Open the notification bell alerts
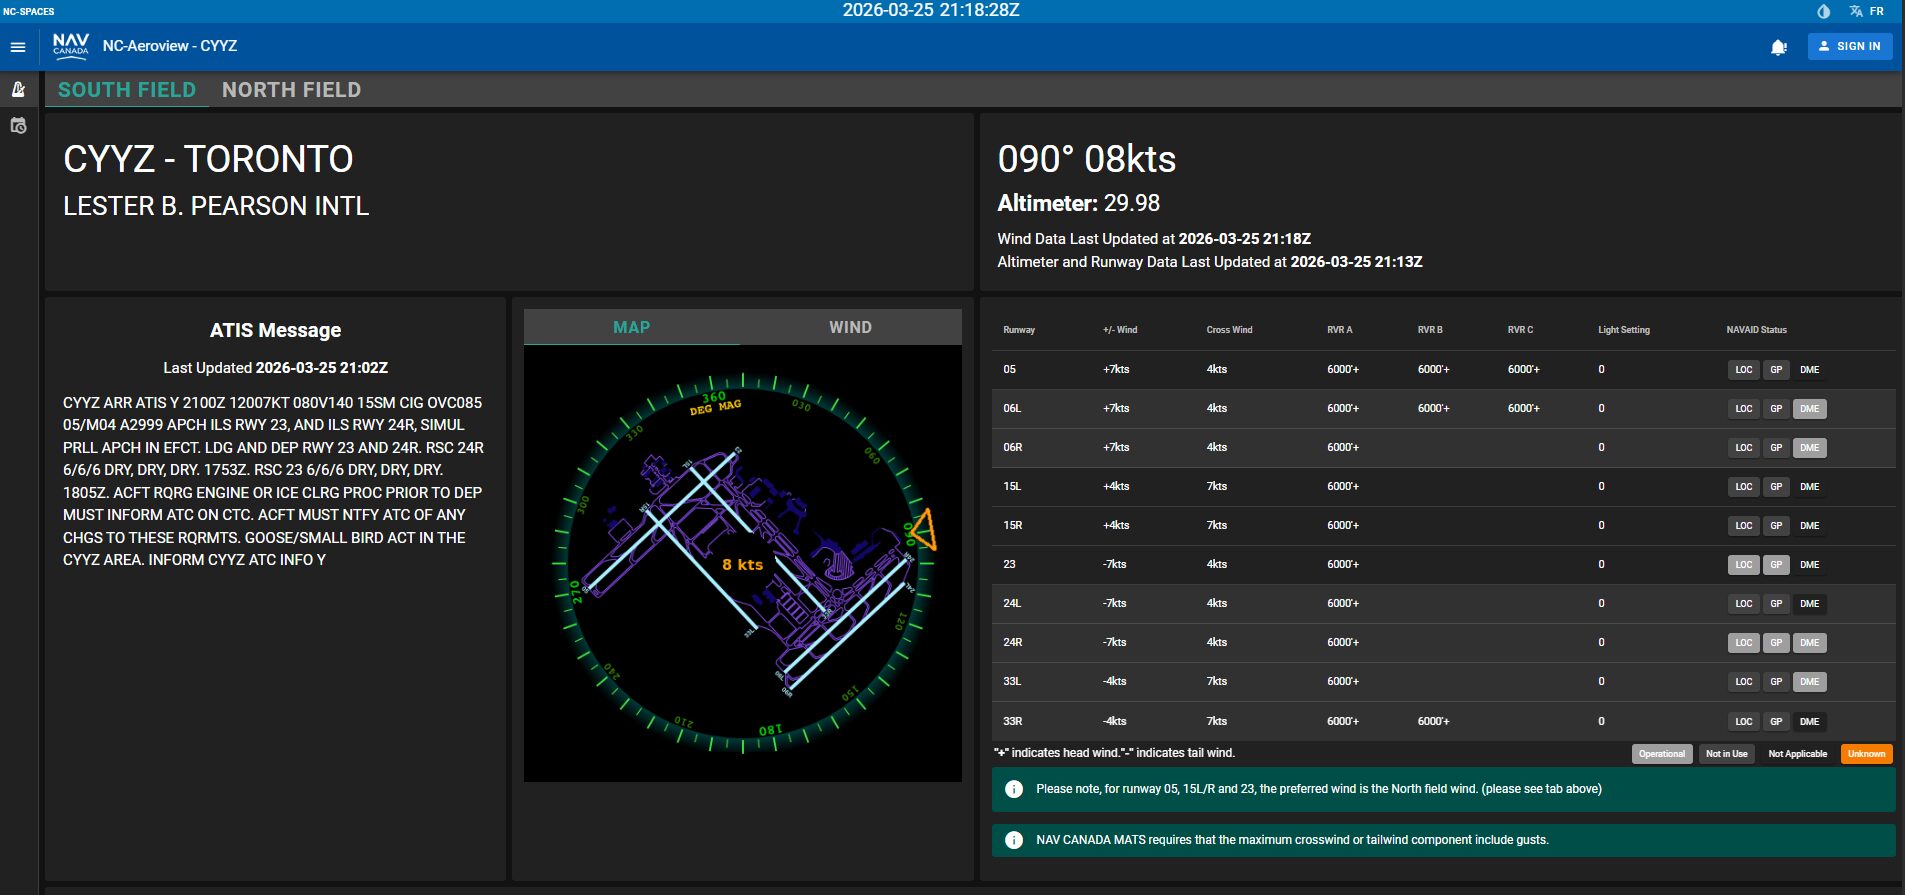The image size is (1905, 895). click(1779, 47)
